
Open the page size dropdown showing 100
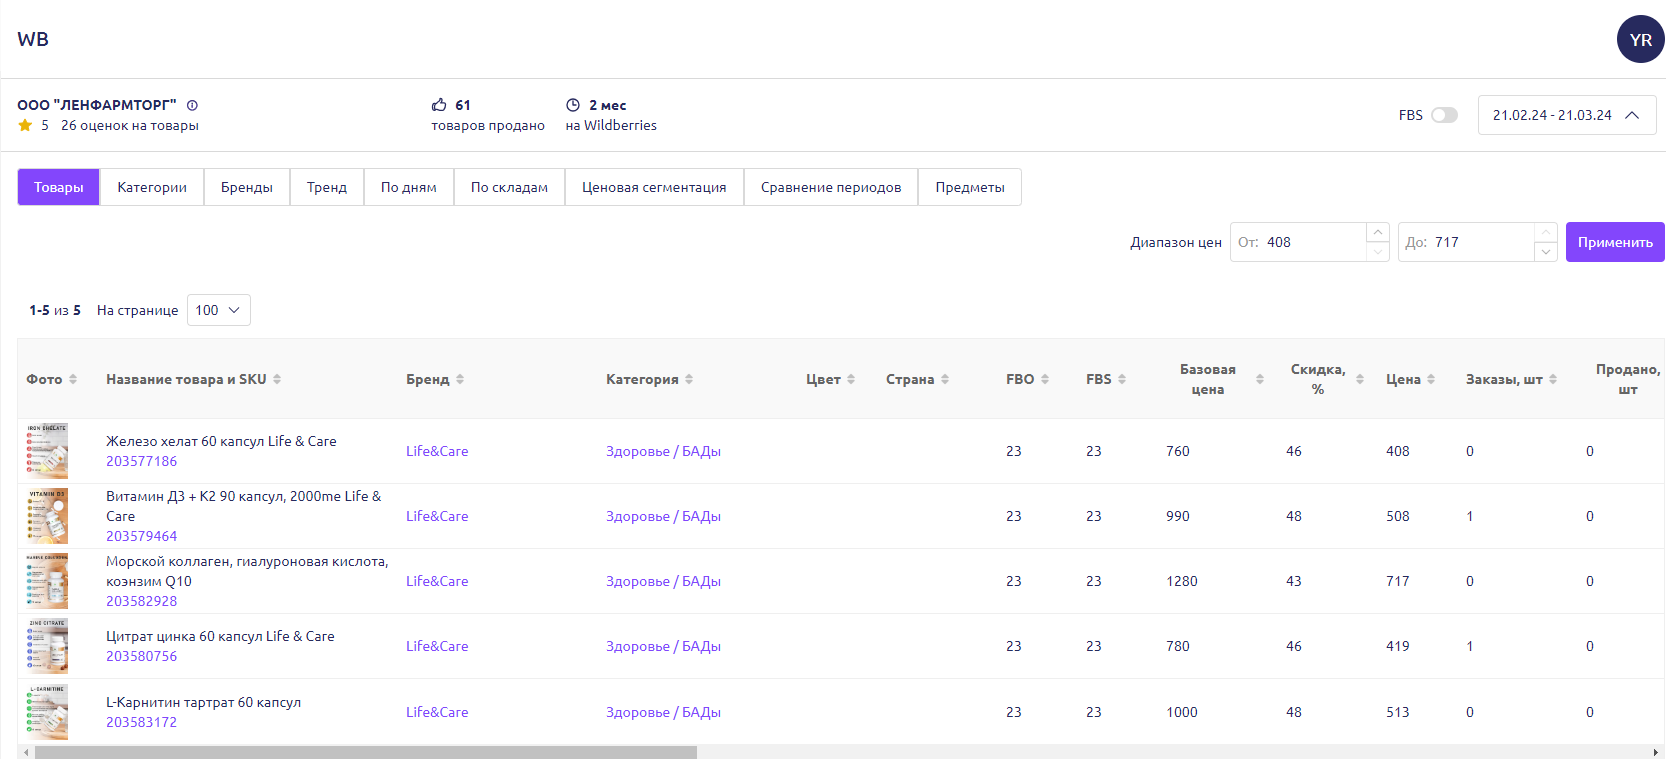coord(218,310)
